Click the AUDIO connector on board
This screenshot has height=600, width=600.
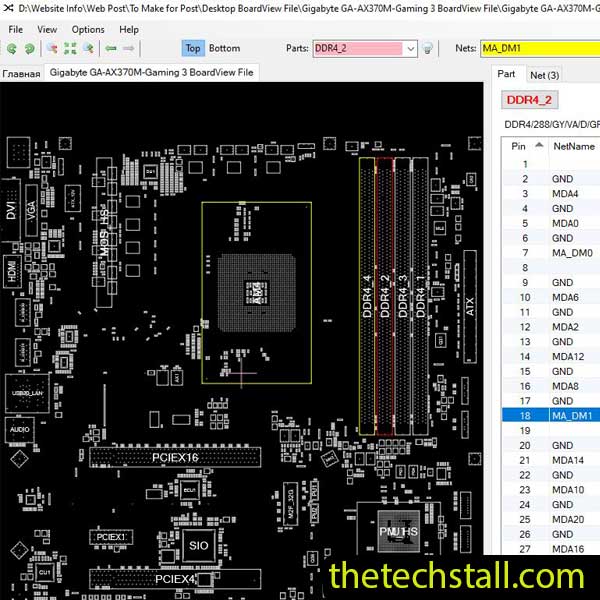pyautogui.click(x=20, y=429)
